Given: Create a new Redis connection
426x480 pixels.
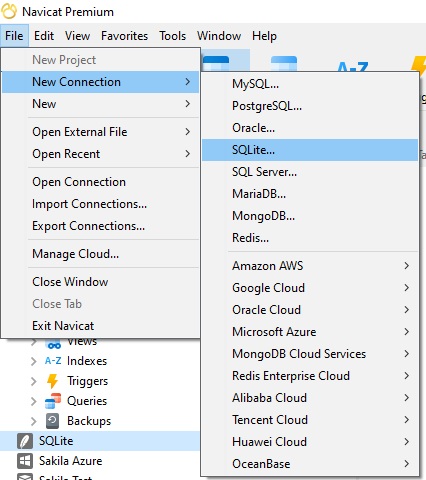Looking at the screenshot, I should 310,238.
